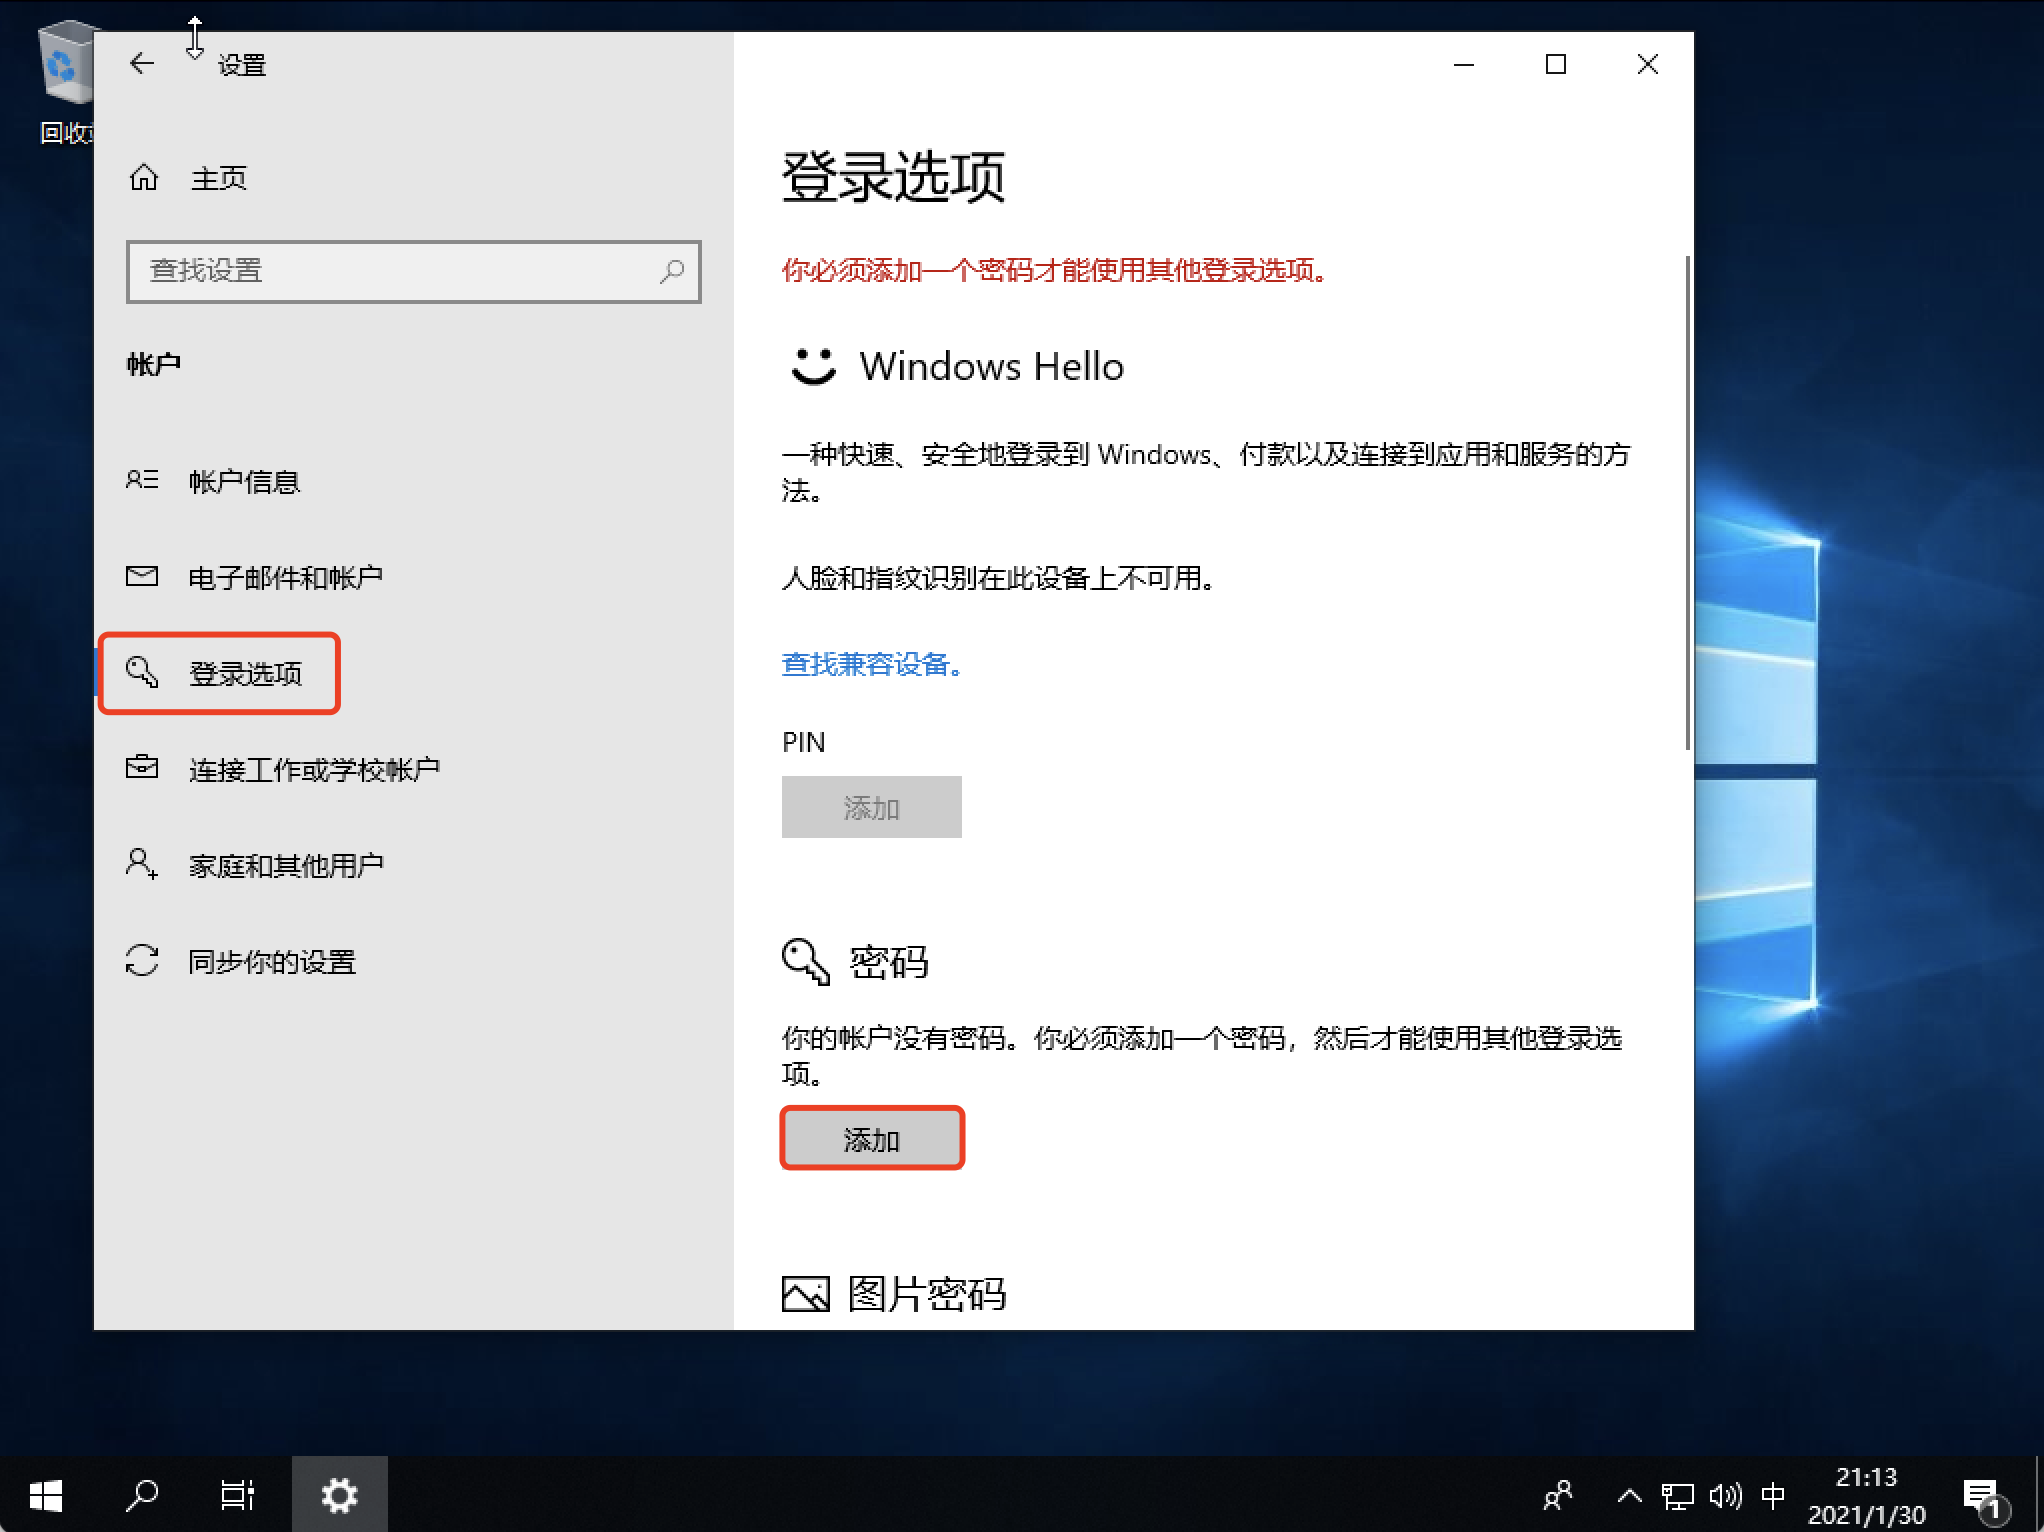
Task: Click the 添加 button under 密码
Action: tap(872, 1139)
